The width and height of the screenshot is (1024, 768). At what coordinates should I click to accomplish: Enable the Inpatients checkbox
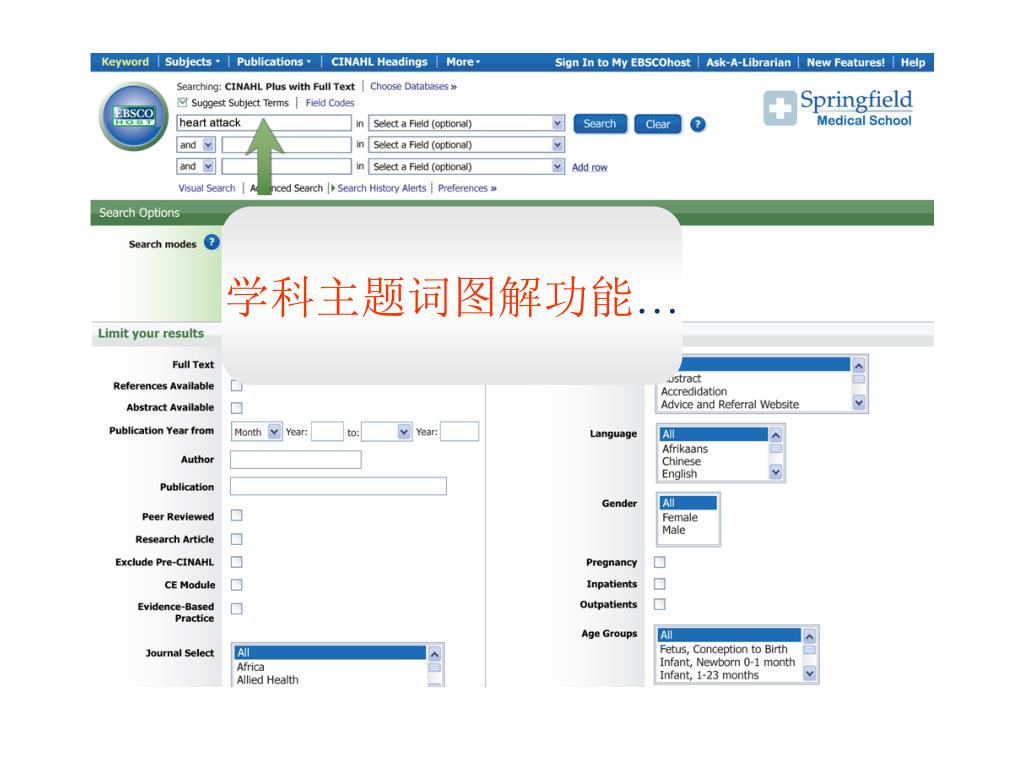pyautogui.click(x=660, y=583)
